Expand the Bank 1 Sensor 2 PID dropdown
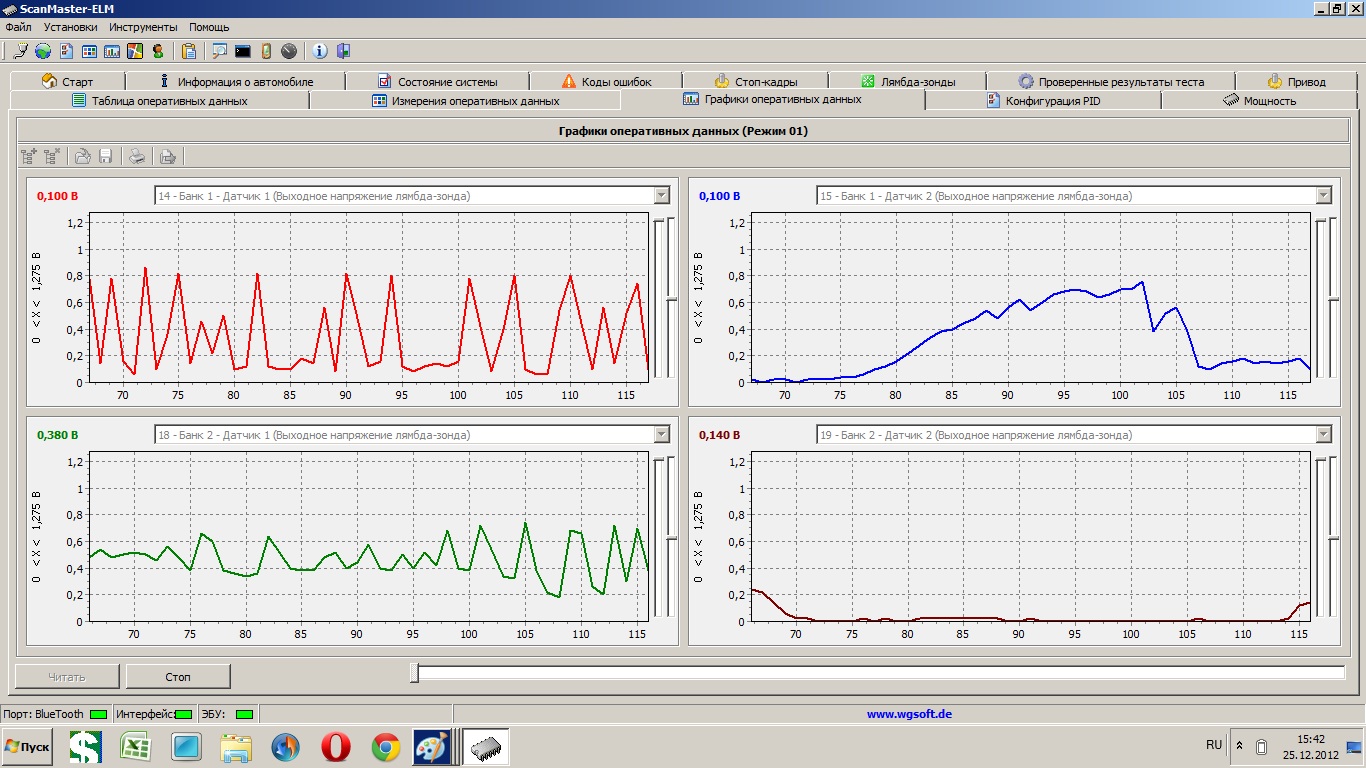The width and height of the screenshot is (1366, 768). tap(1323, 196)
